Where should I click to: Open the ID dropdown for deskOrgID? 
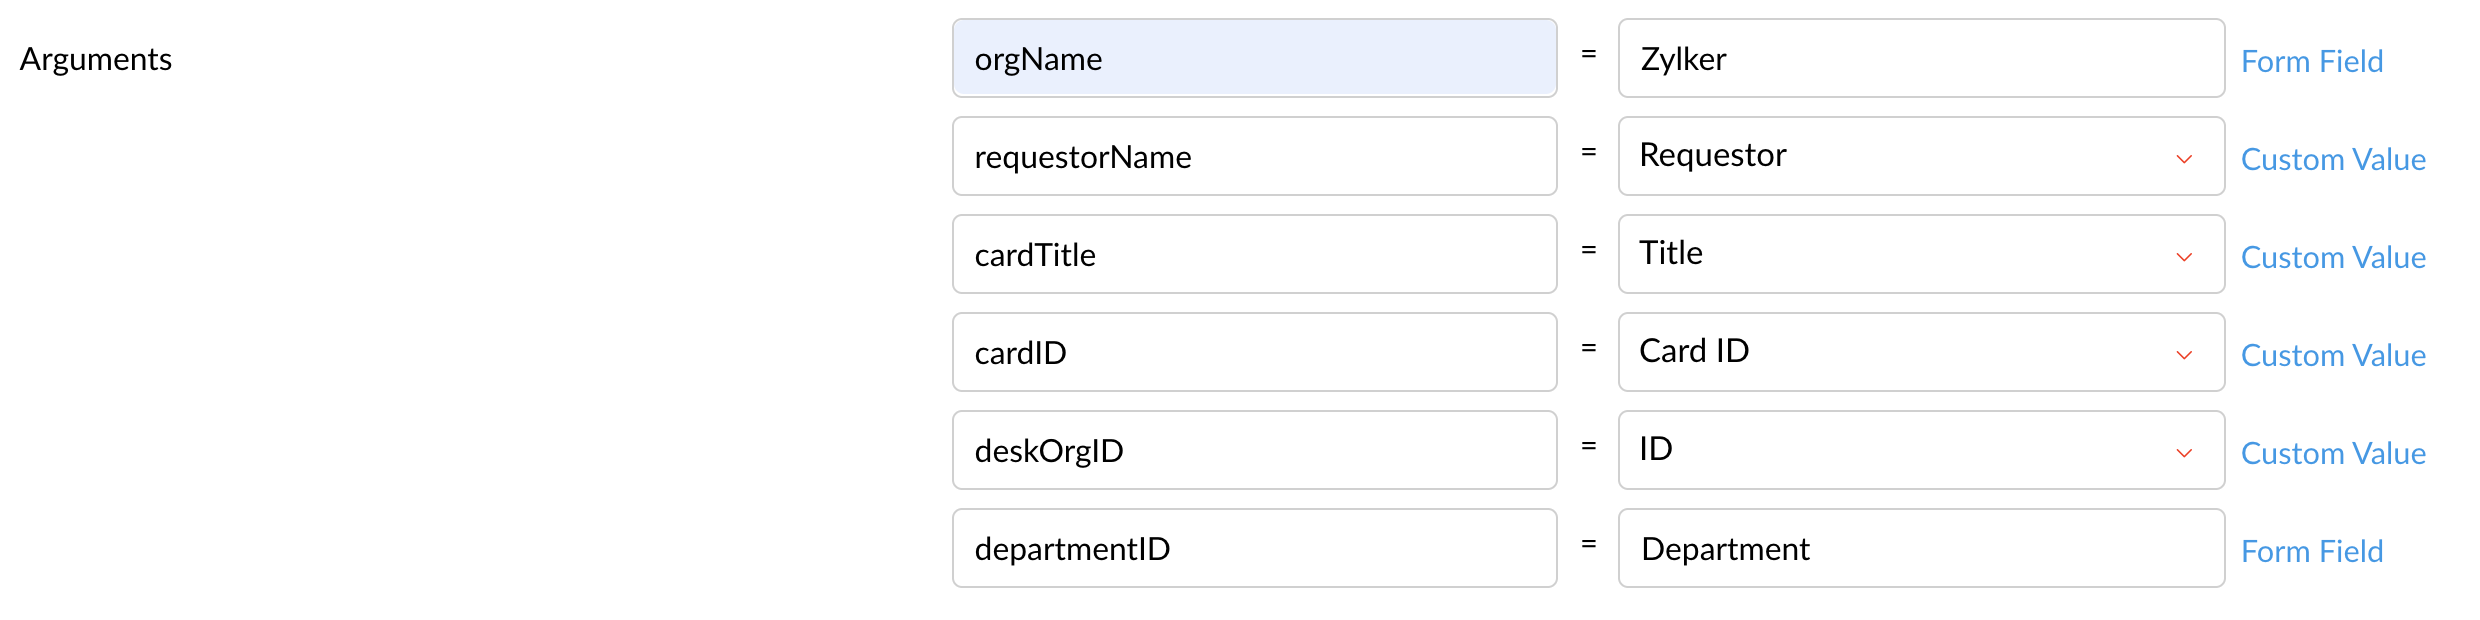point(1900,450)
